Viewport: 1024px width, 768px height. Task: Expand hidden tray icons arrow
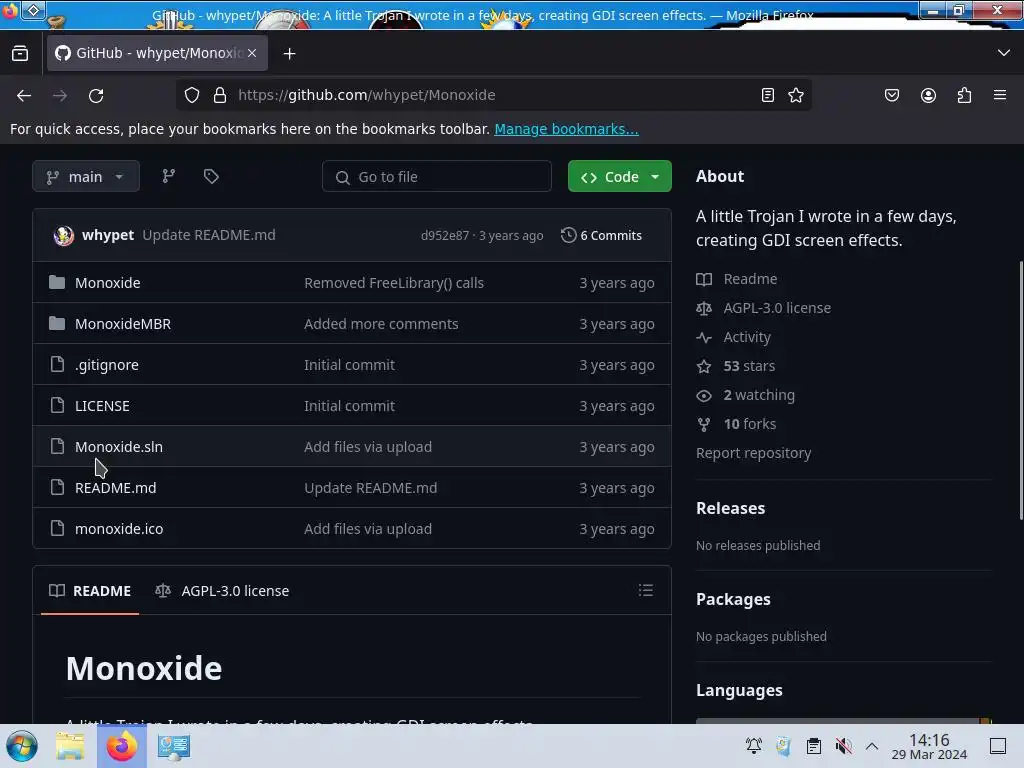[872, 746]
